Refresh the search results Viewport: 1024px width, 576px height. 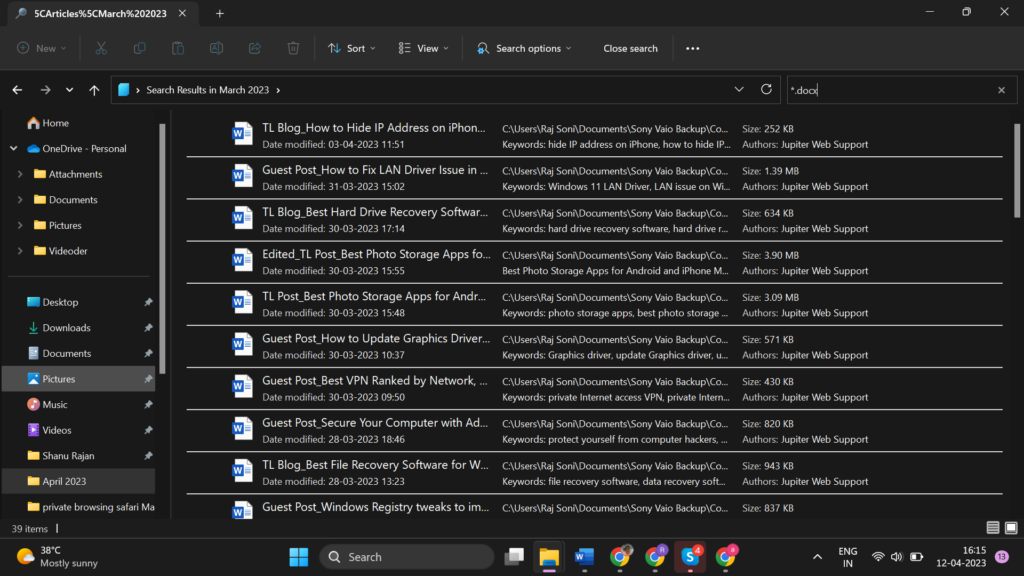766,89
